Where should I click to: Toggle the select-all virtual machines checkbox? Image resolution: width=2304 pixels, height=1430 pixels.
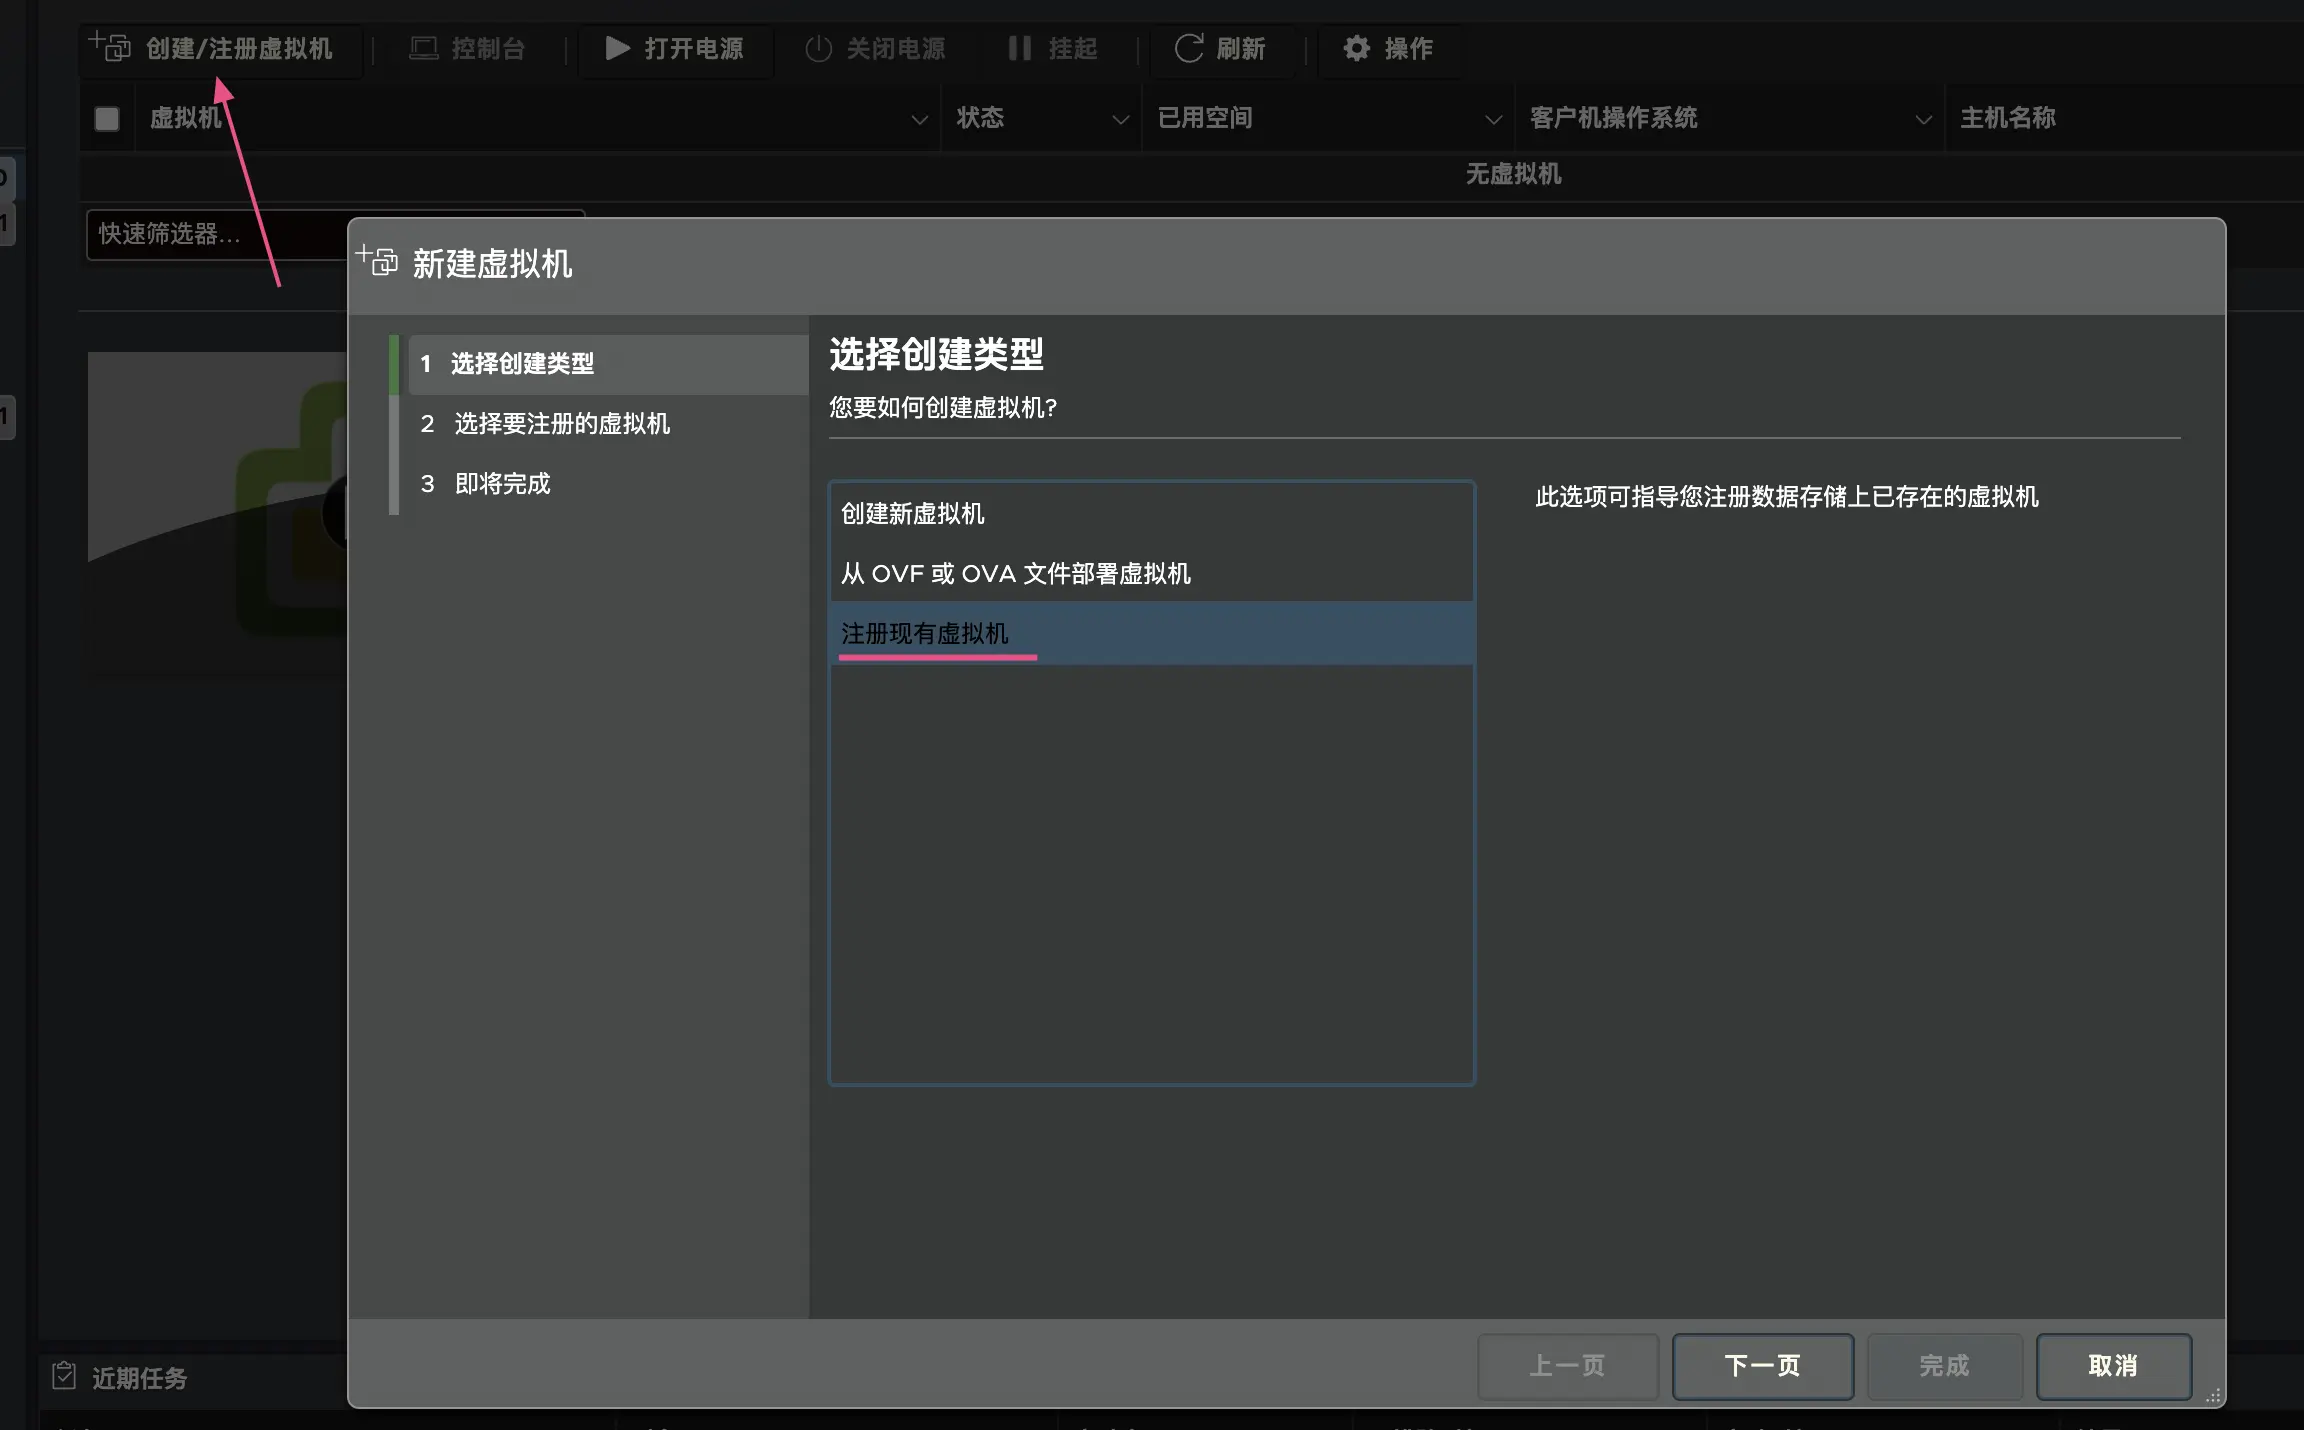[x=107, y=119]
